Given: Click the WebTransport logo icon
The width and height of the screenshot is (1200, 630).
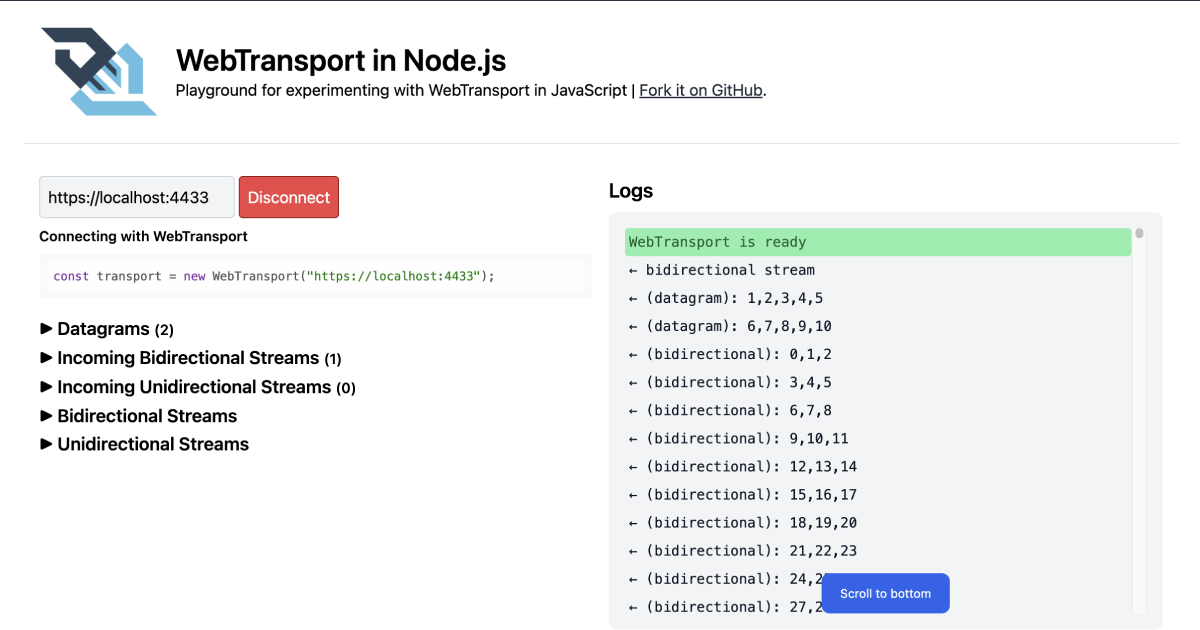Looking at the screenshot, I should pos(99,72).
